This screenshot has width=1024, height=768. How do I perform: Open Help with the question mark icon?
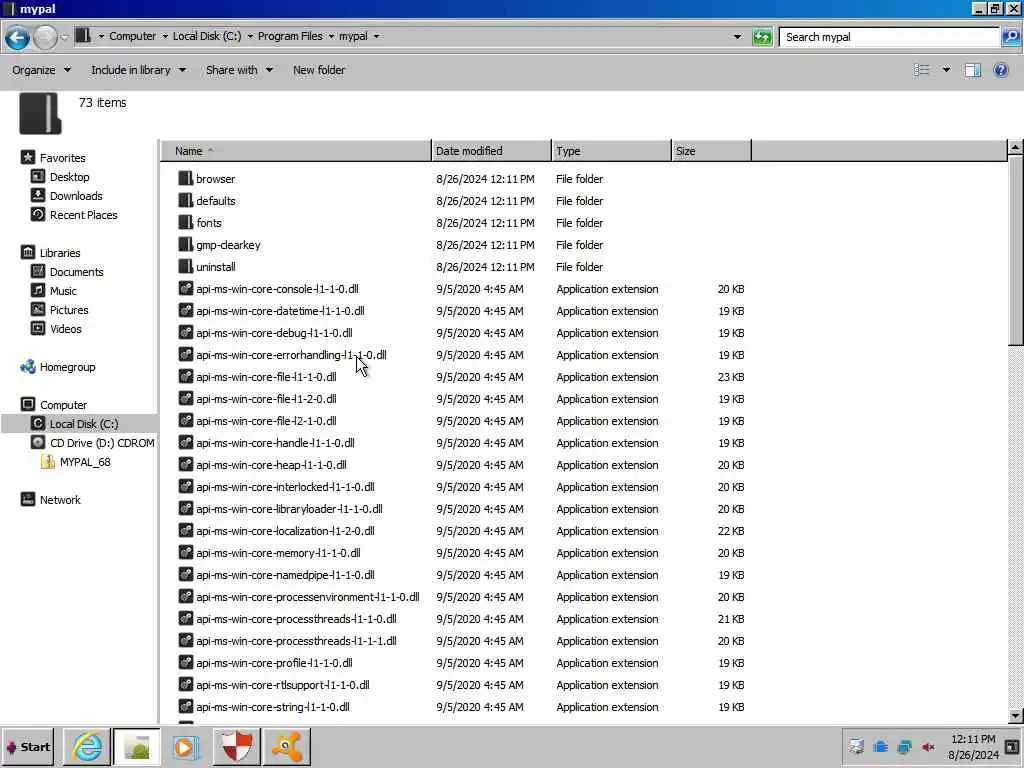coord(1000,70)
